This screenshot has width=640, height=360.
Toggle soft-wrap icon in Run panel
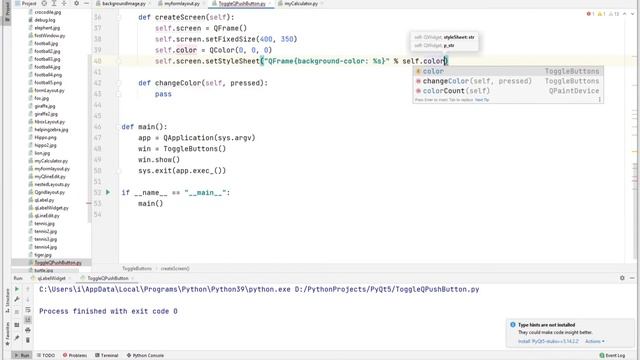28,310
